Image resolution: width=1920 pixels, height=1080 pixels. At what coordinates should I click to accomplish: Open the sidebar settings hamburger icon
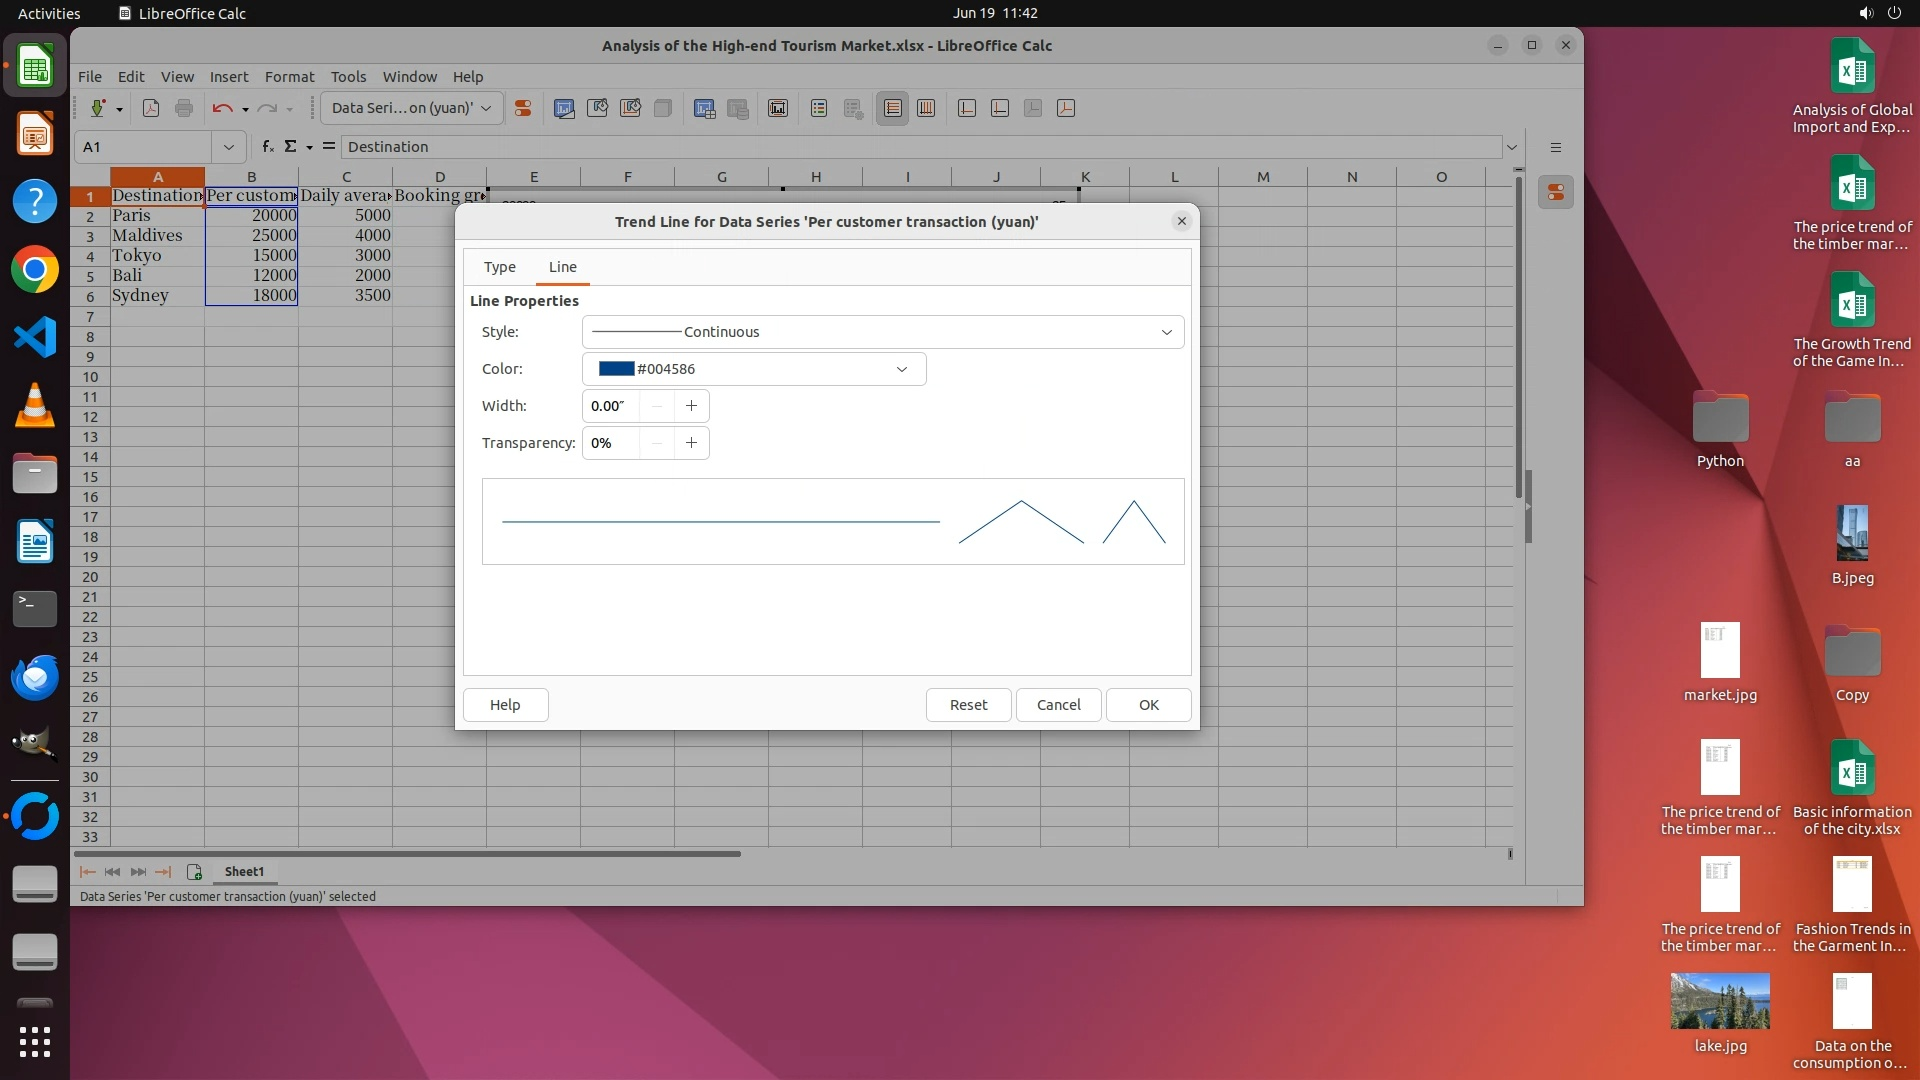coord(1556,147)
